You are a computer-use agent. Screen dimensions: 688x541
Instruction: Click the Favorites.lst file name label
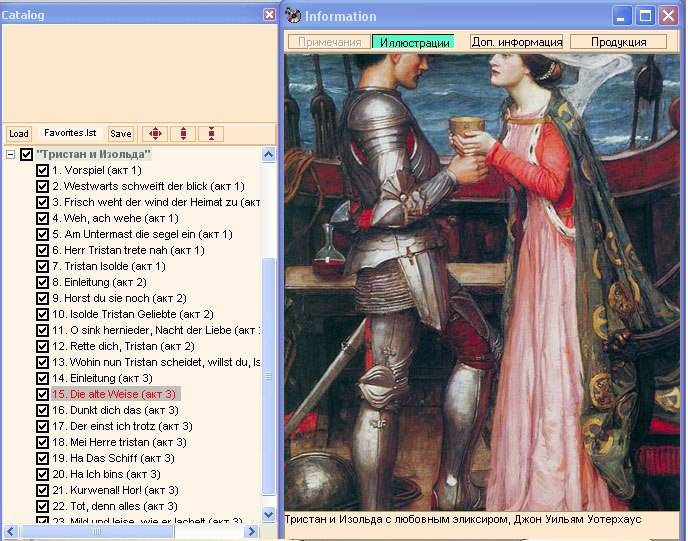pos(70,133)
